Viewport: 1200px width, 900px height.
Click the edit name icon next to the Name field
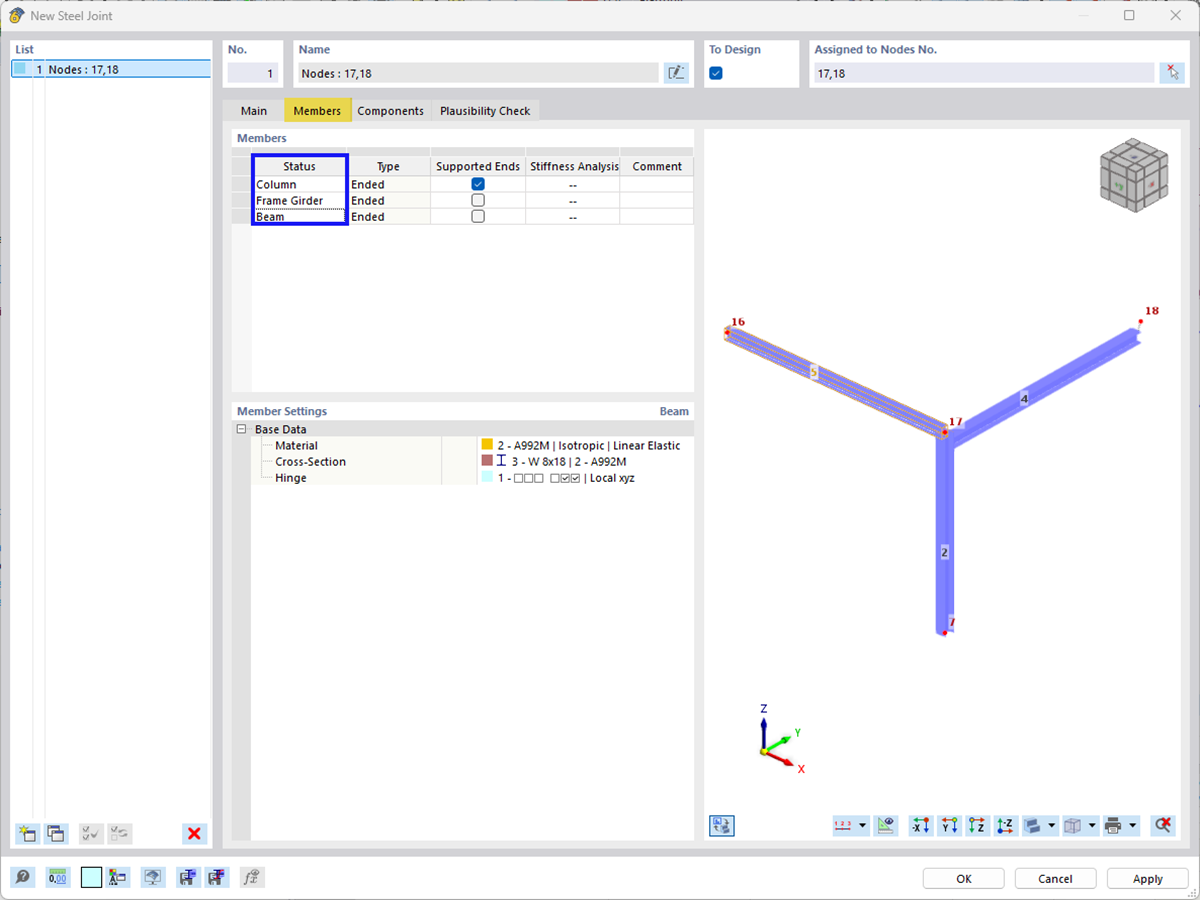(676, 72)
